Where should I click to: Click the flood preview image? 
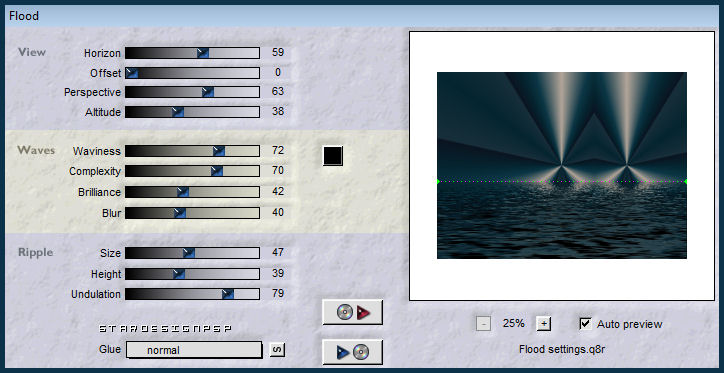click(561, 165)
